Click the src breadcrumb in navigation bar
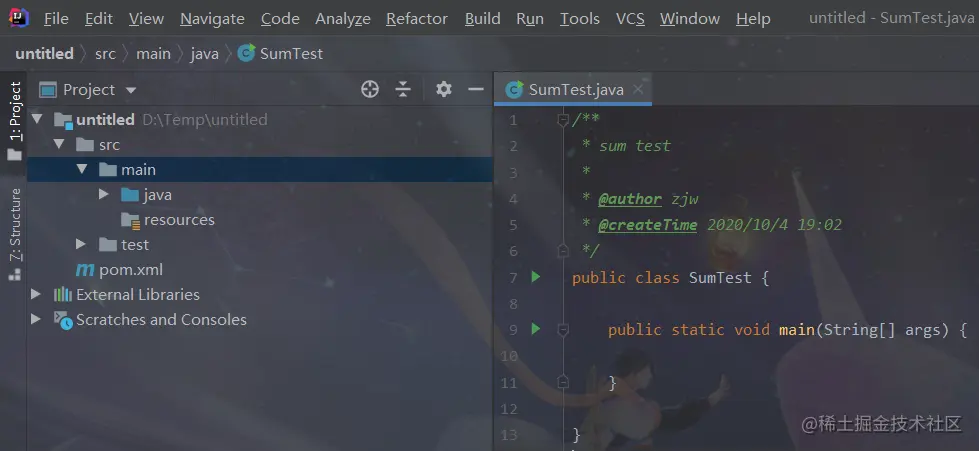Viewport: 979px width, 451px height. (105, 54)
